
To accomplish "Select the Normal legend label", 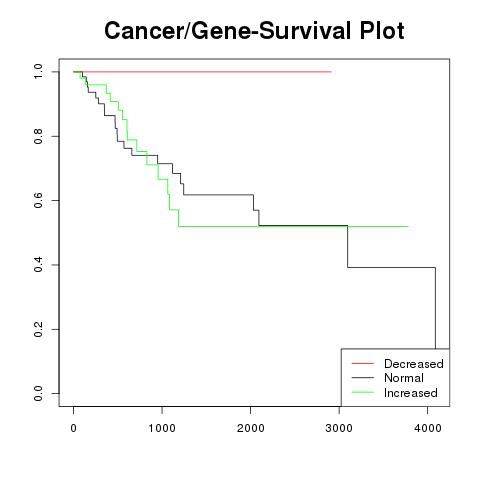I will [x=404, y=378].
